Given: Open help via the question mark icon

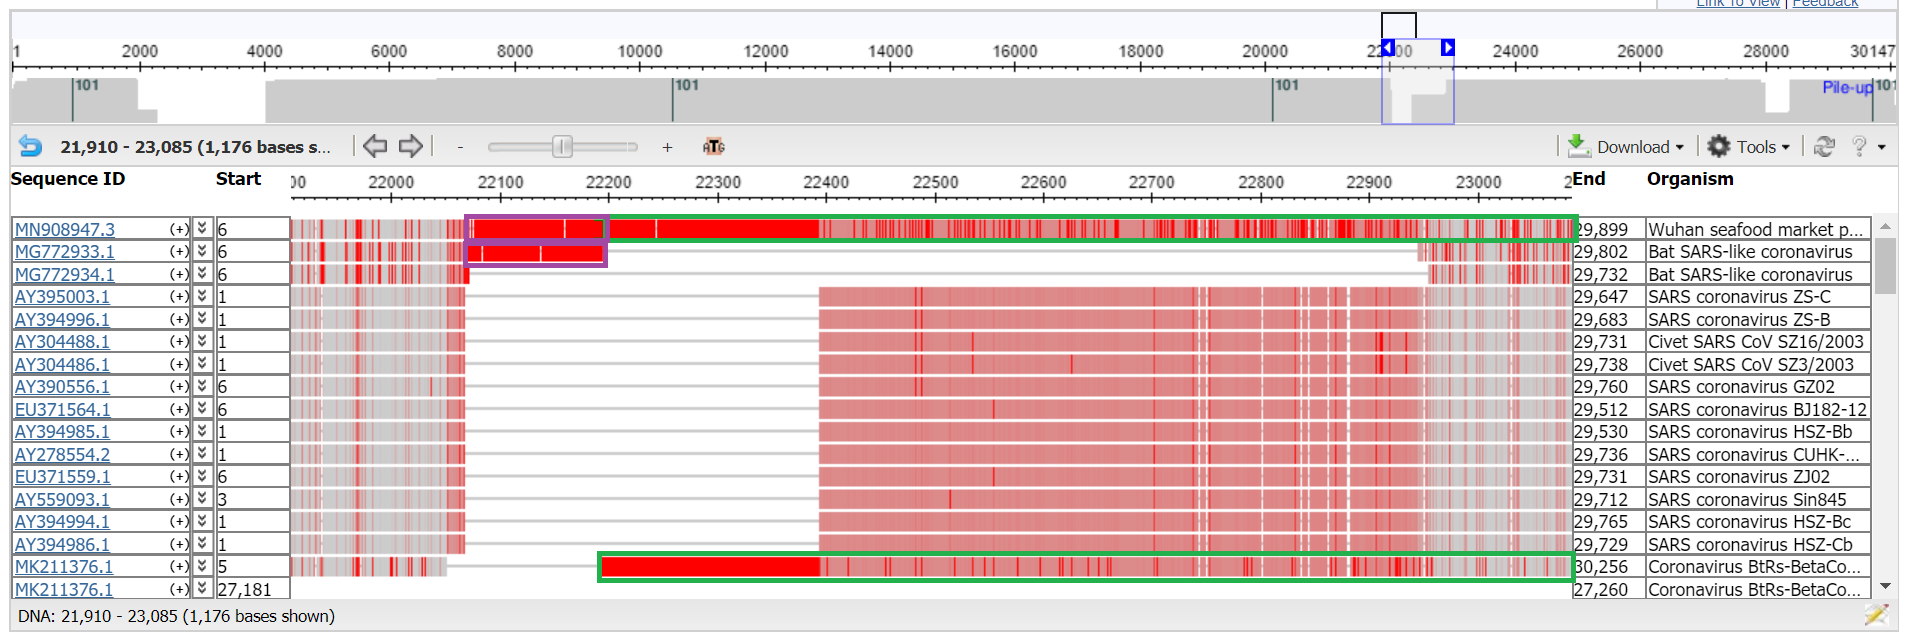Looking at the screenshot, I should (x=1858, y=147).
